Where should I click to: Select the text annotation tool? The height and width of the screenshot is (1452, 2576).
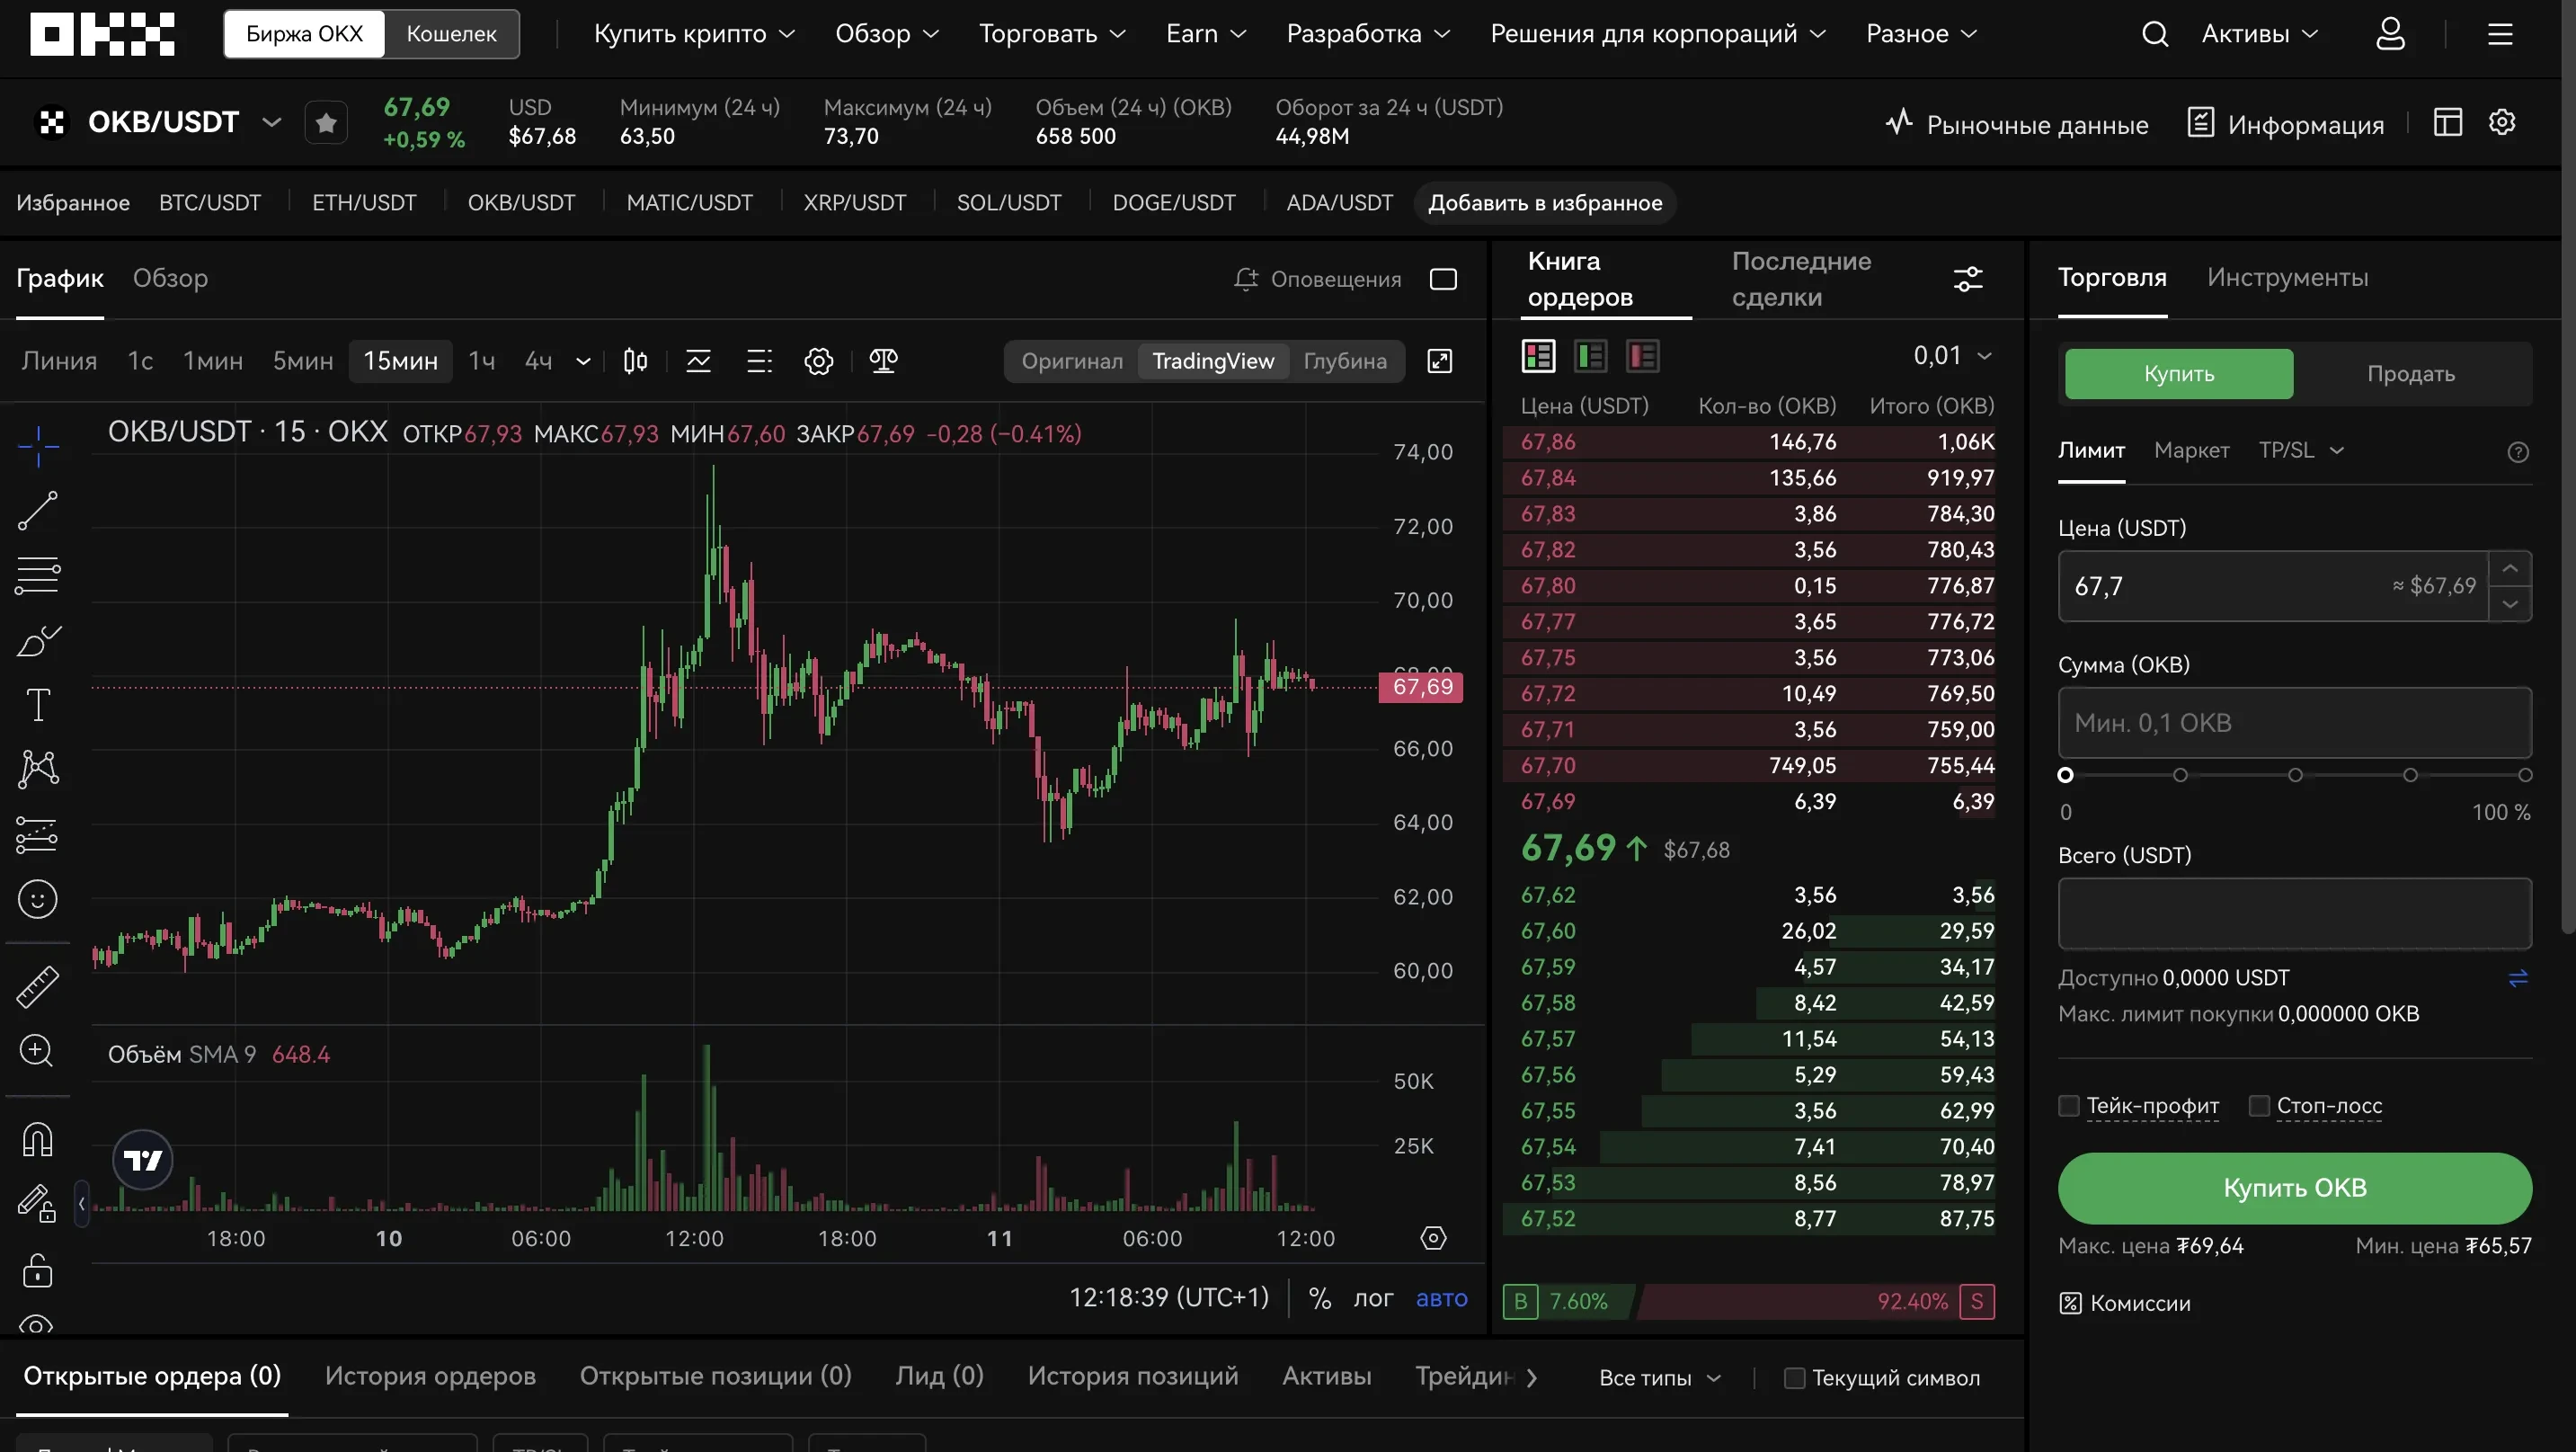click(38, 705)
